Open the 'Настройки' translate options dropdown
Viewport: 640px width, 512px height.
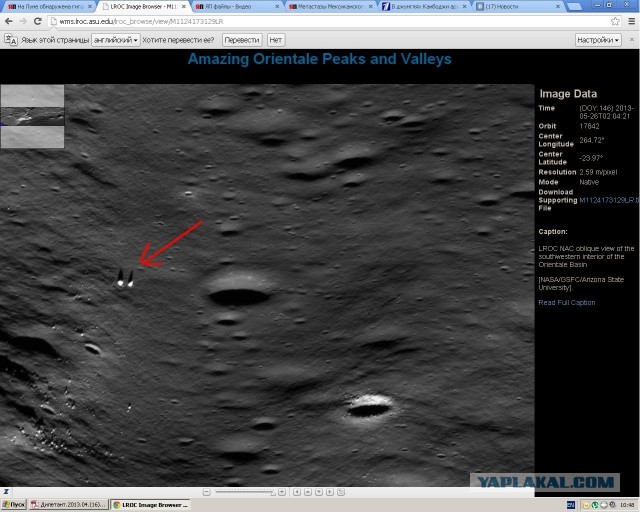(598, 40)
